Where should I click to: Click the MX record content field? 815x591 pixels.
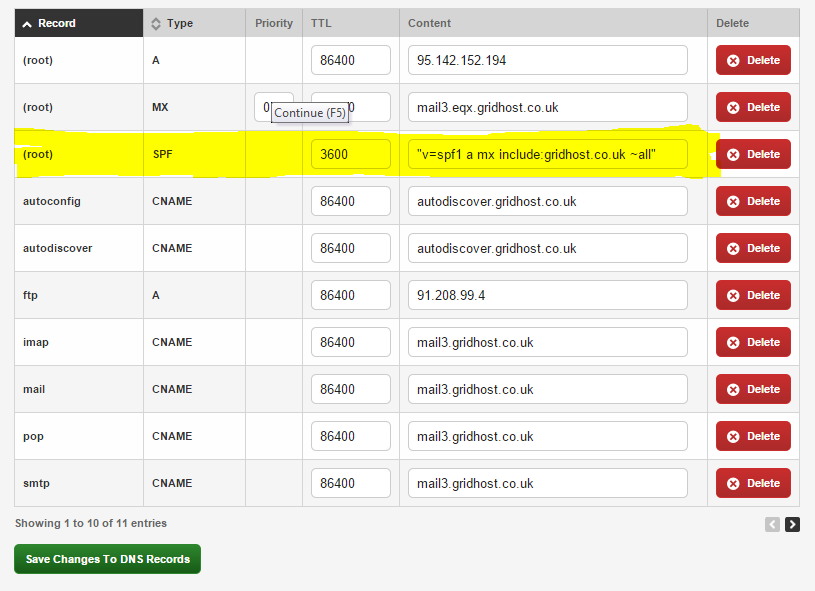point(547,107)
